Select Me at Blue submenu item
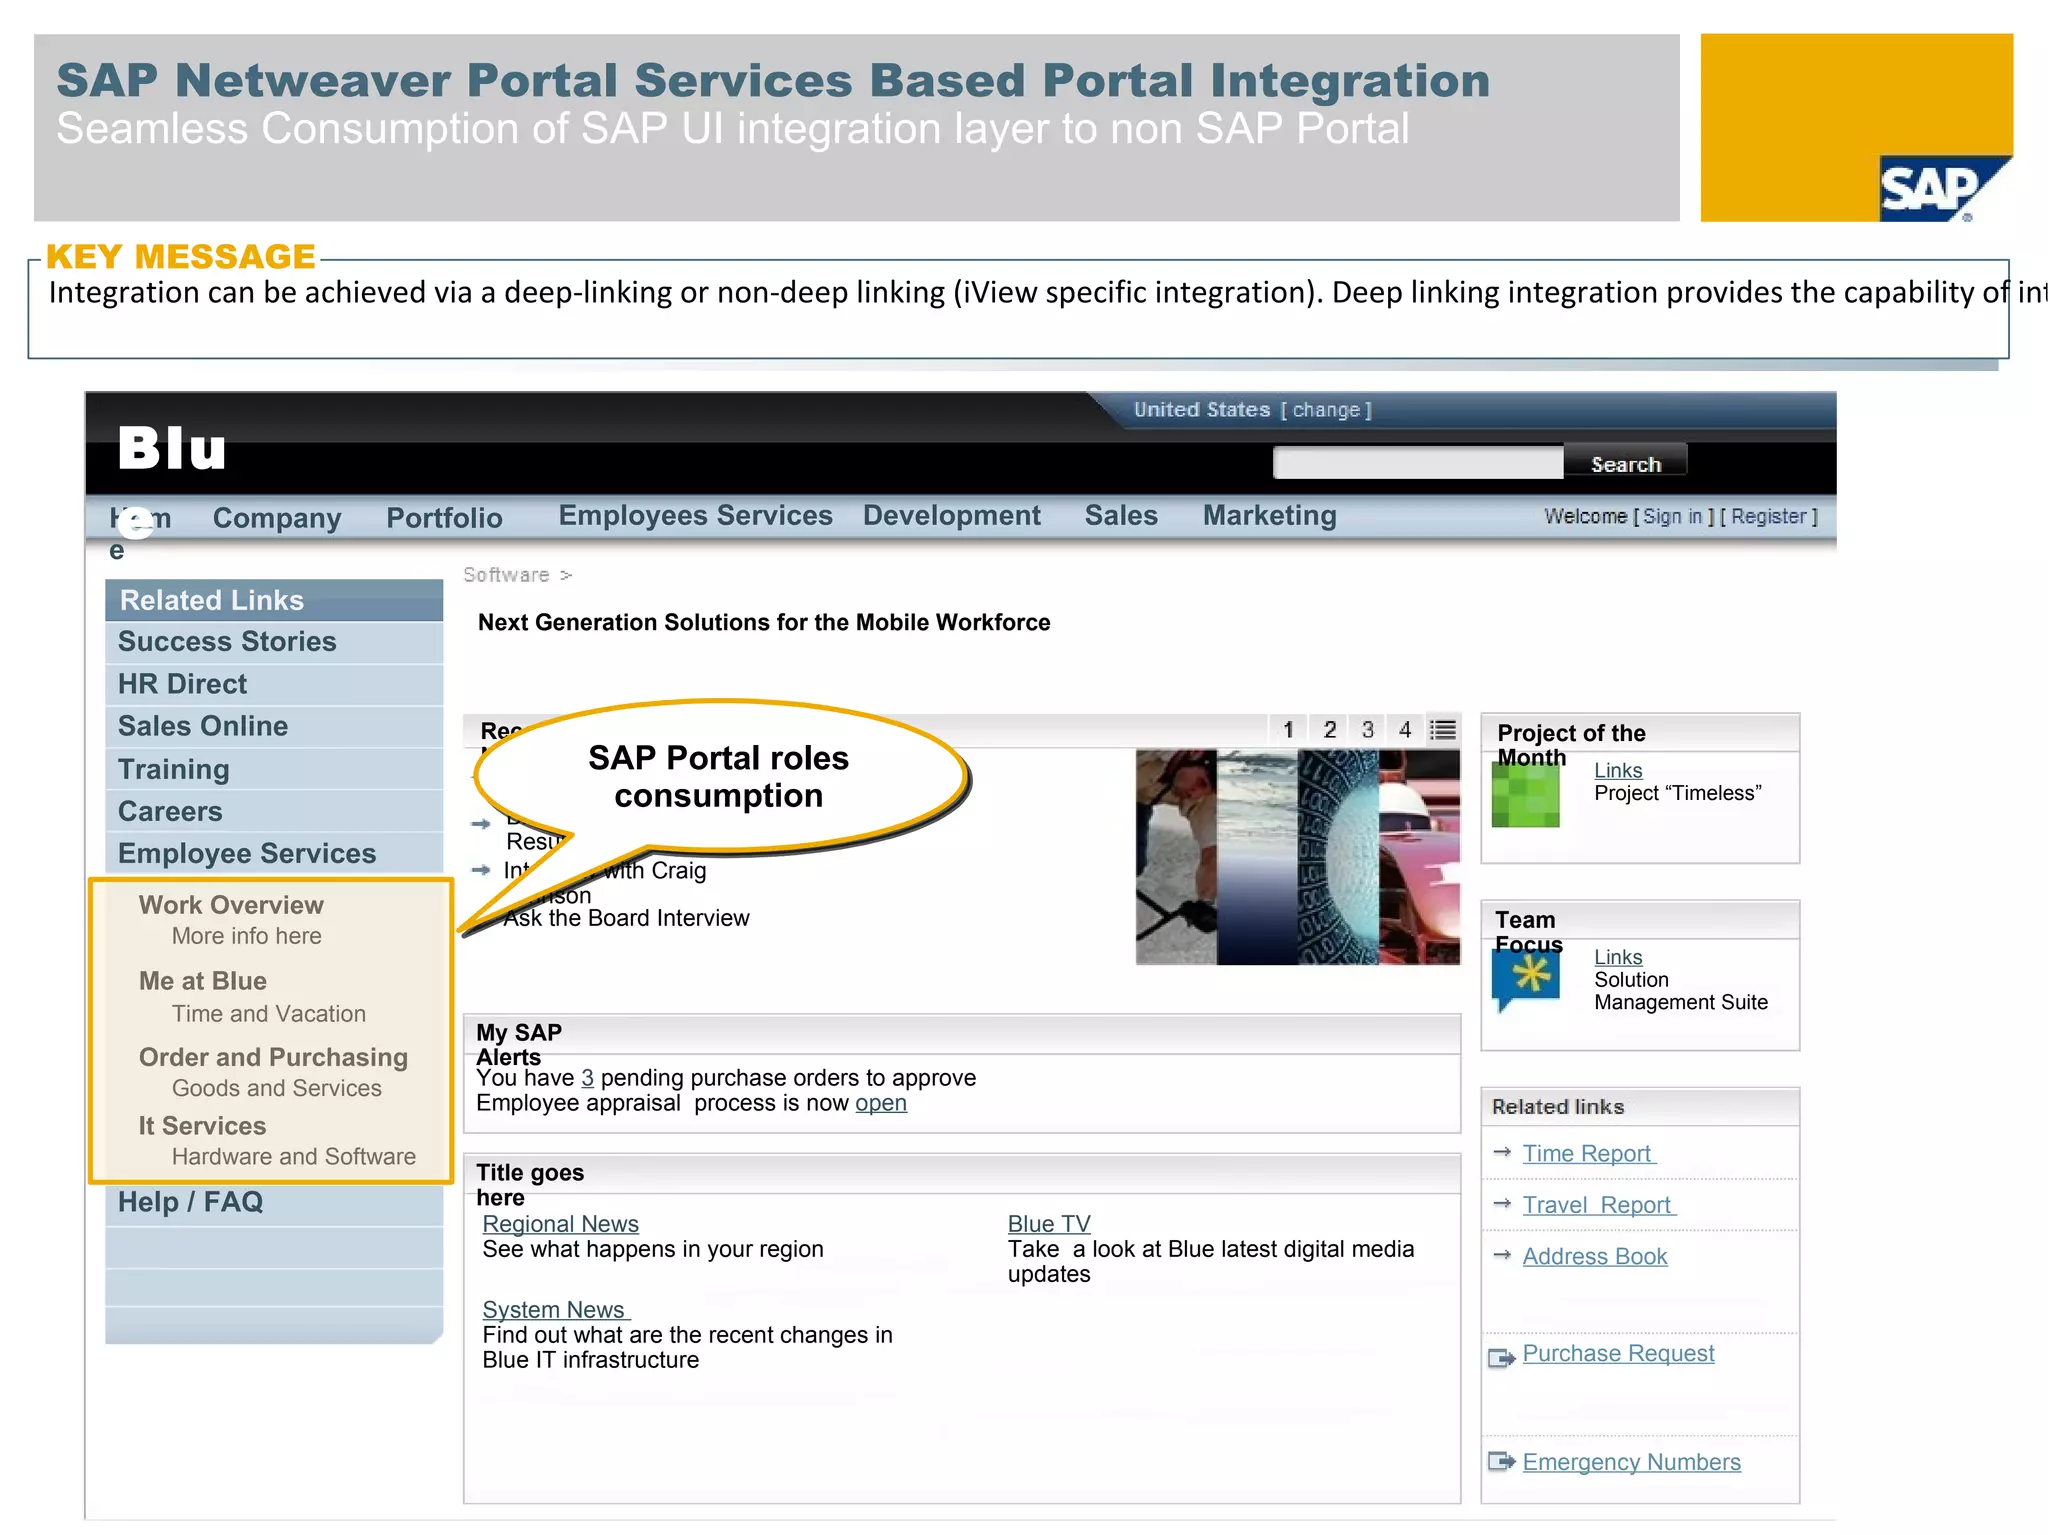The image size is (2048, 1535). (203, 981)
